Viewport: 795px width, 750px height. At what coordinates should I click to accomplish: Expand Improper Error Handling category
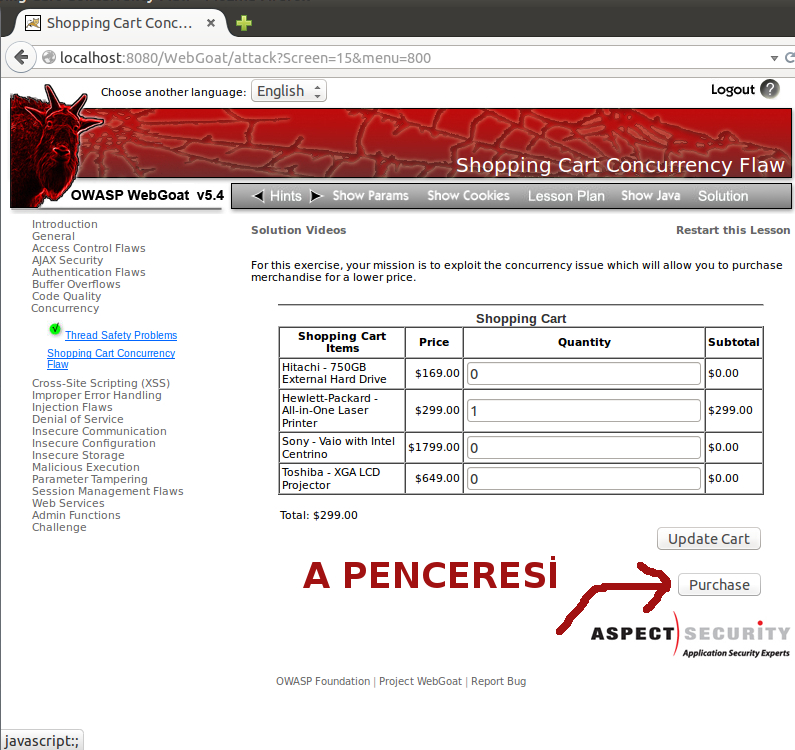[96, 395]
